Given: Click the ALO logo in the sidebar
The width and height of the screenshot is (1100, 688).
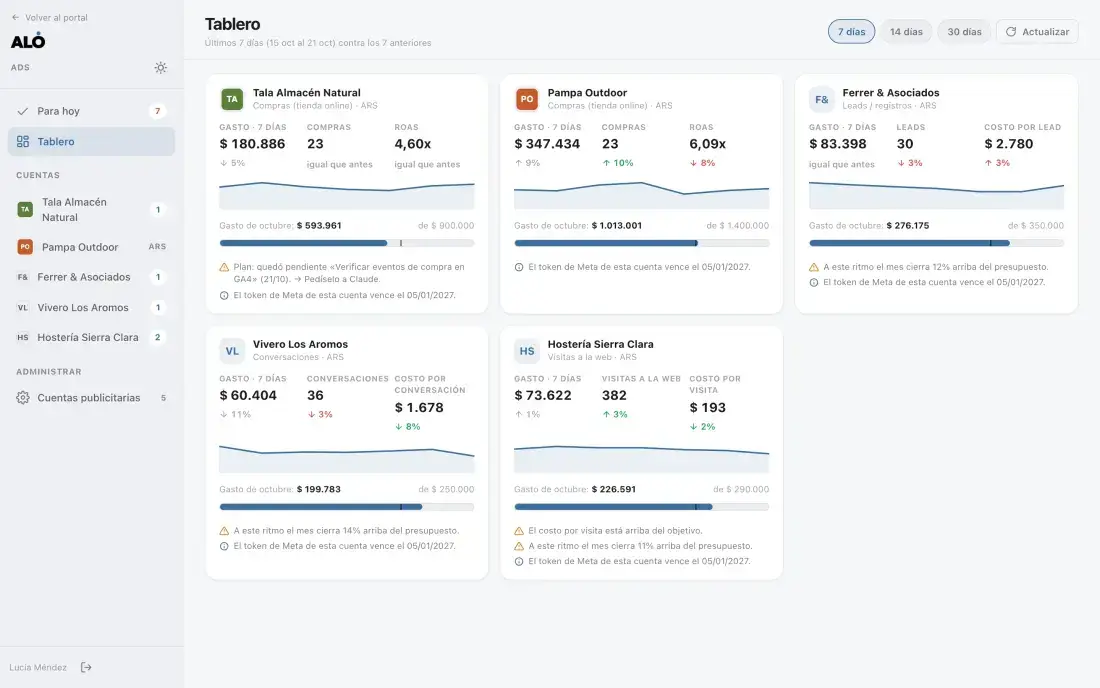Looking at the screenshot, I should tap(28, 41).
